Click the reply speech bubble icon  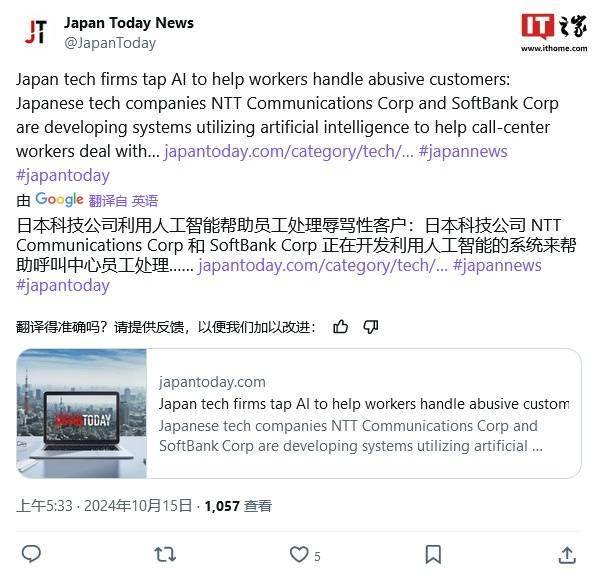[x=31, y=554]
